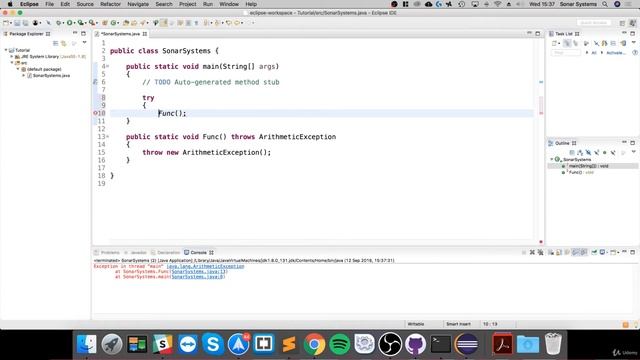Click the Search flashlight toolbar icon

coord(143,23)
